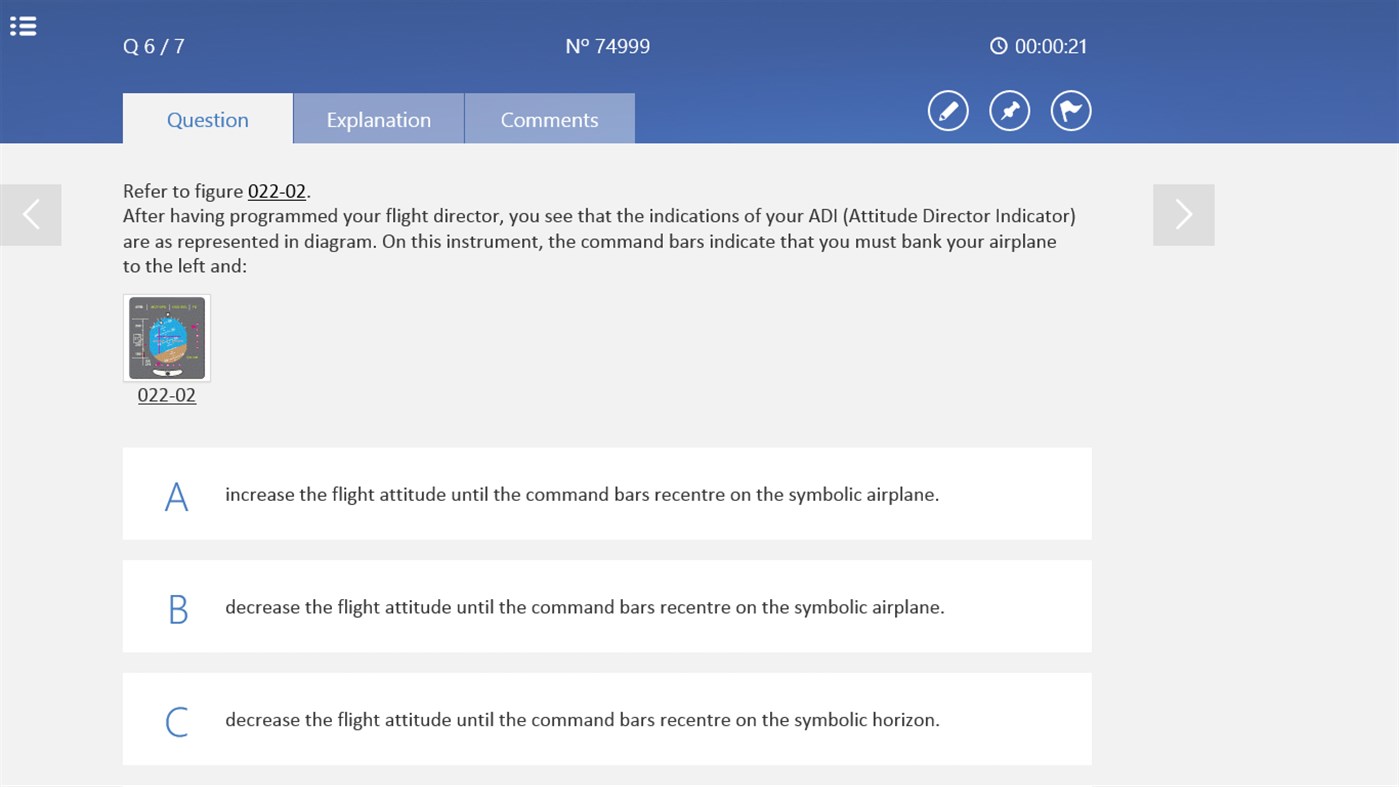This screenshot has width=1399, height=787.
Task: Advance to the next question arrow
Action: pyautogui.click(x=1183, y=214)
